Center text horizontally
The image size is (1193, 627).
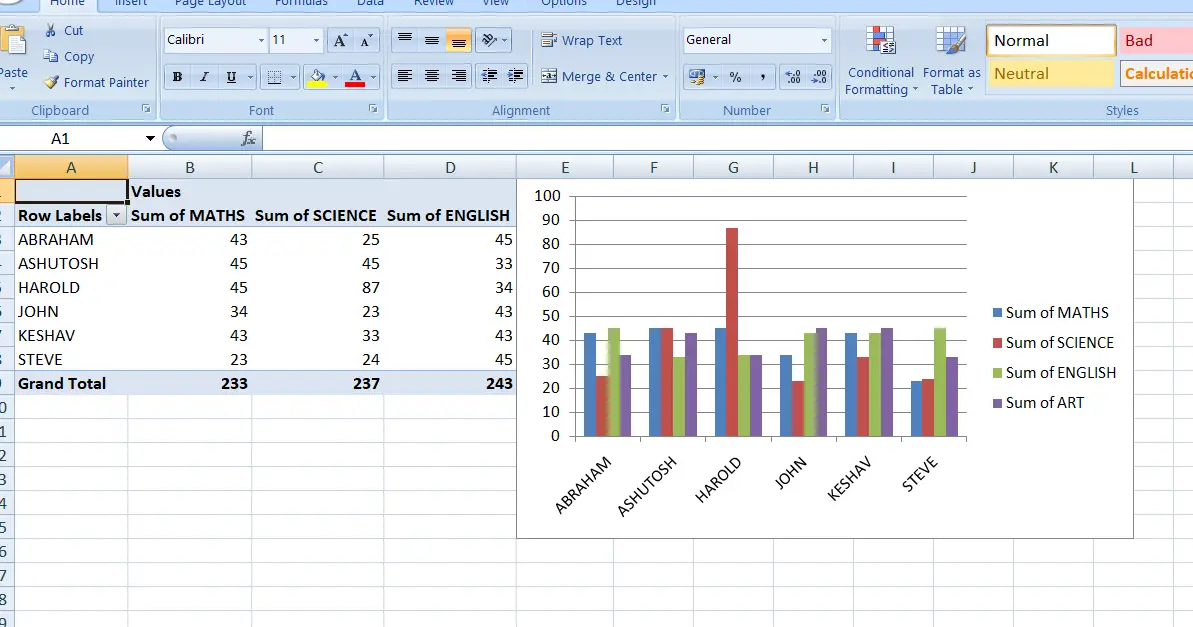click(431, 76)
